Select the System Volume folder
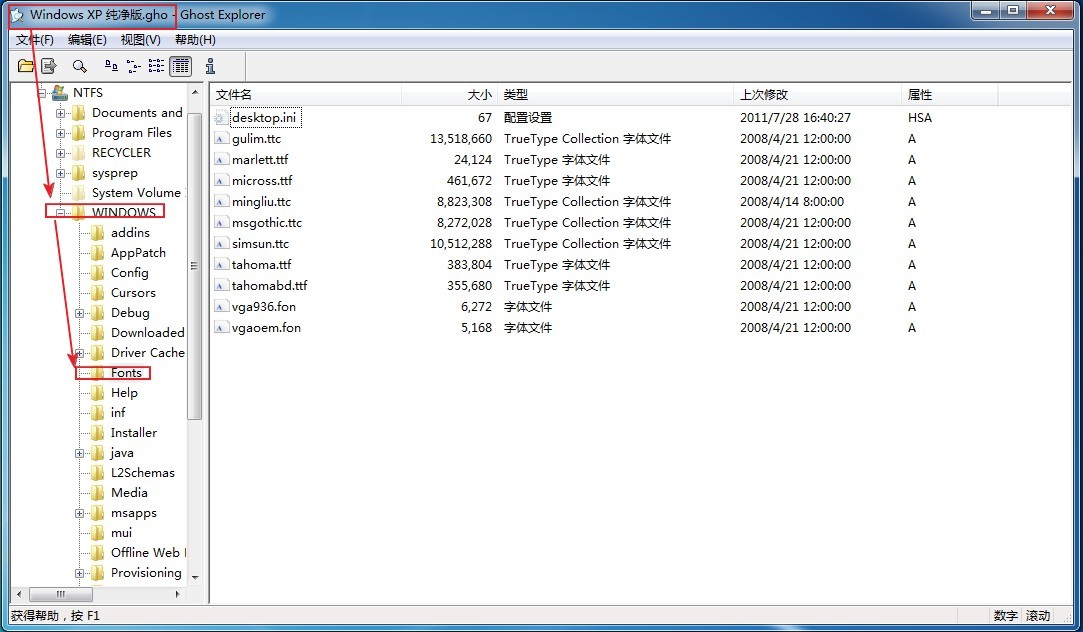The width and height of the screenshot is (1083, 632). point(137,193)
